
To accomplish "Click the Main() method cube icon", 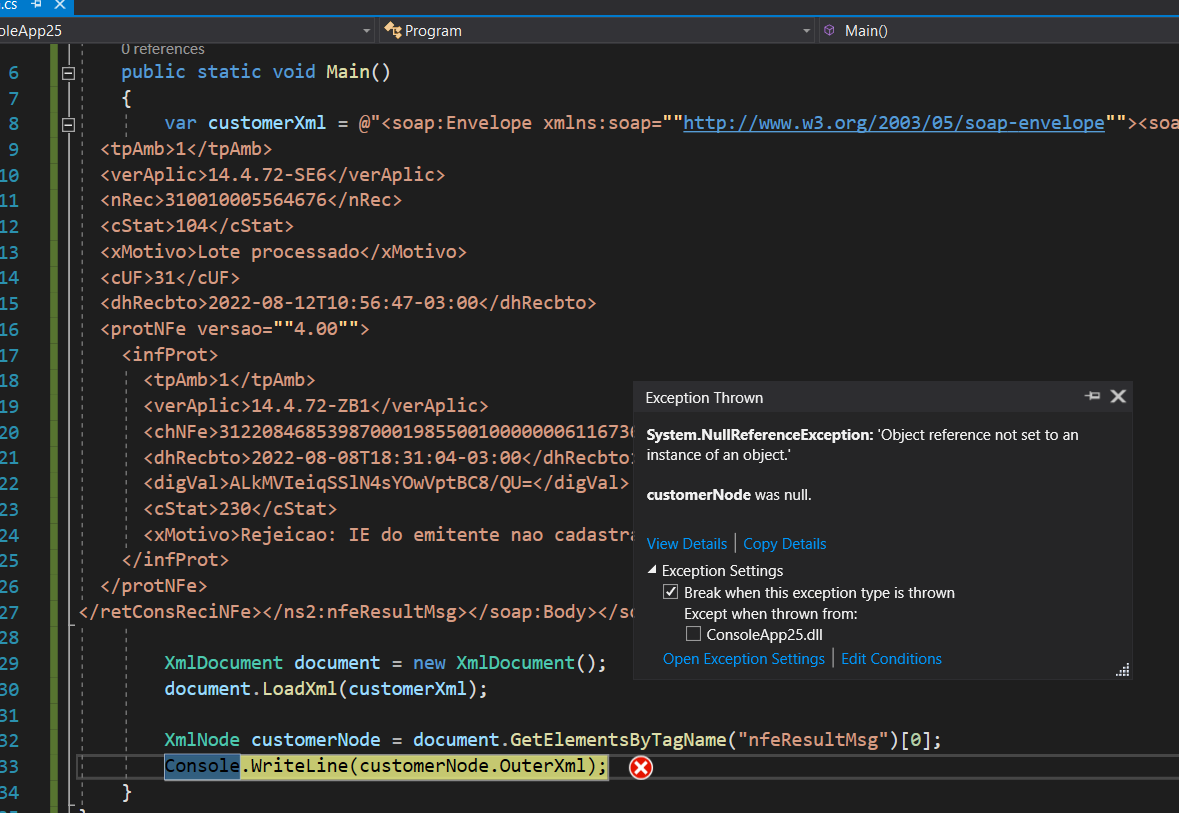I will (829, 30).
